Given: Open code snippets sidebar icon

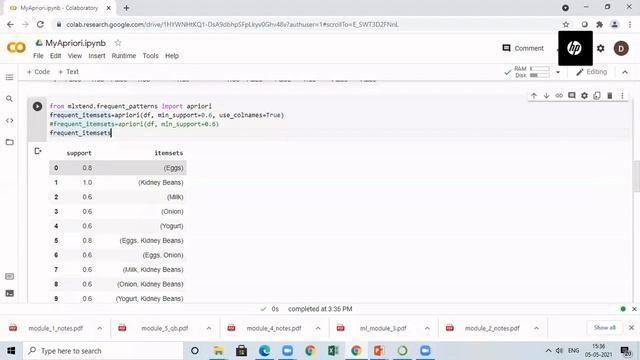Looking at the screenshot, I should click(x=9, y=121).
